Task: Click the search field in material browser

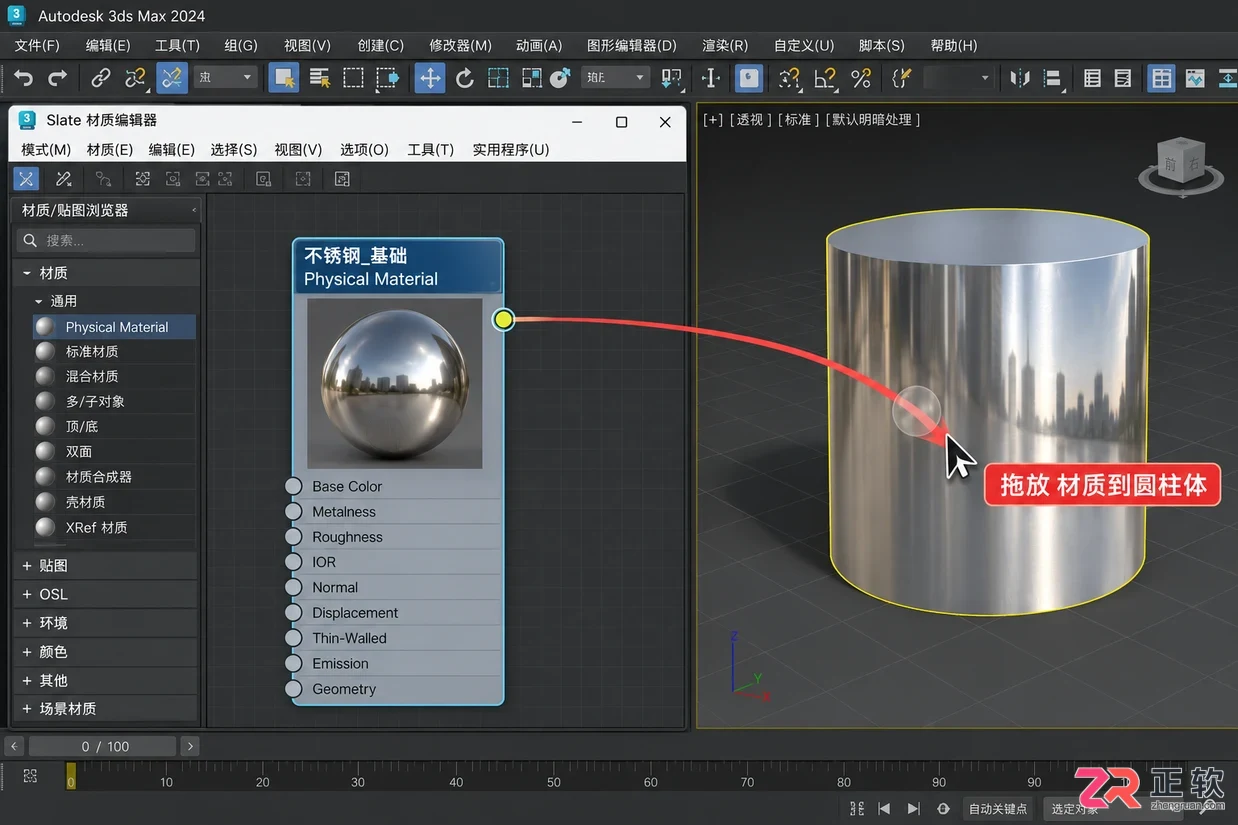Action: [x=108, y=240]
